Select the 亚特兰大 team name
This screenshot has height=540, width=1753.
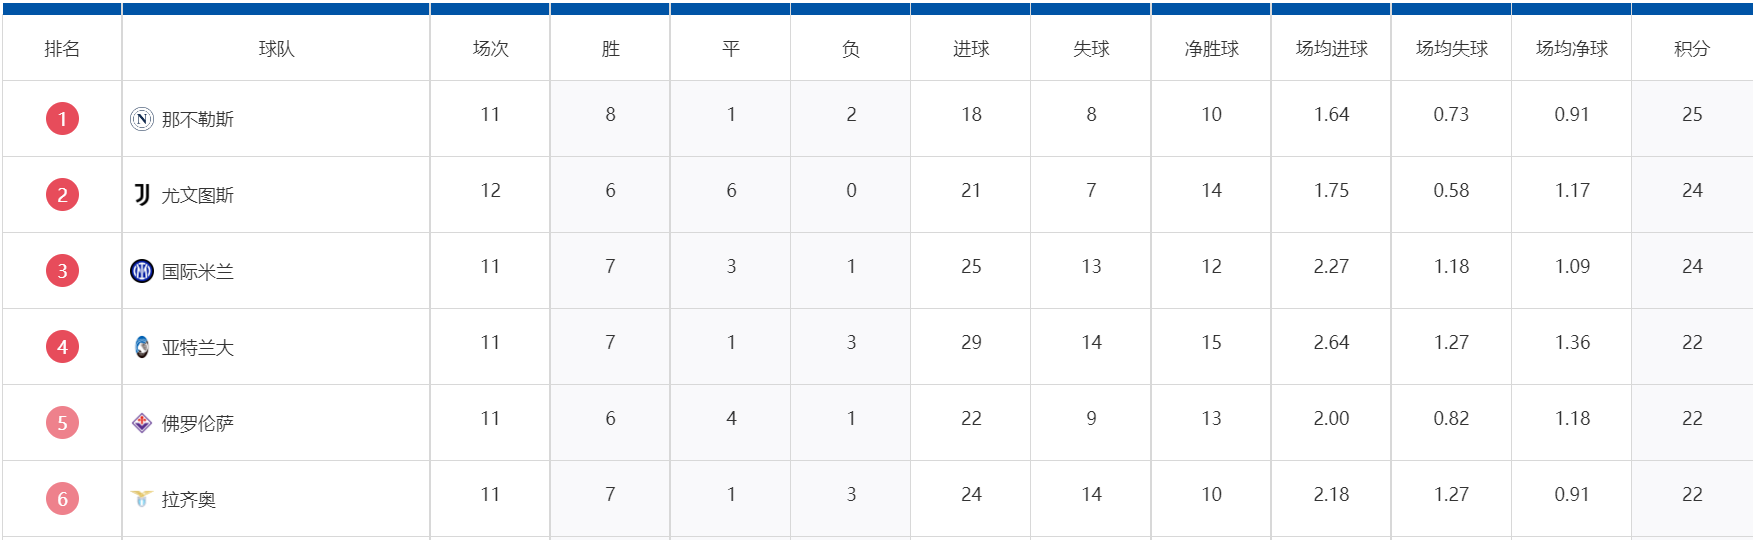(198, 347)
